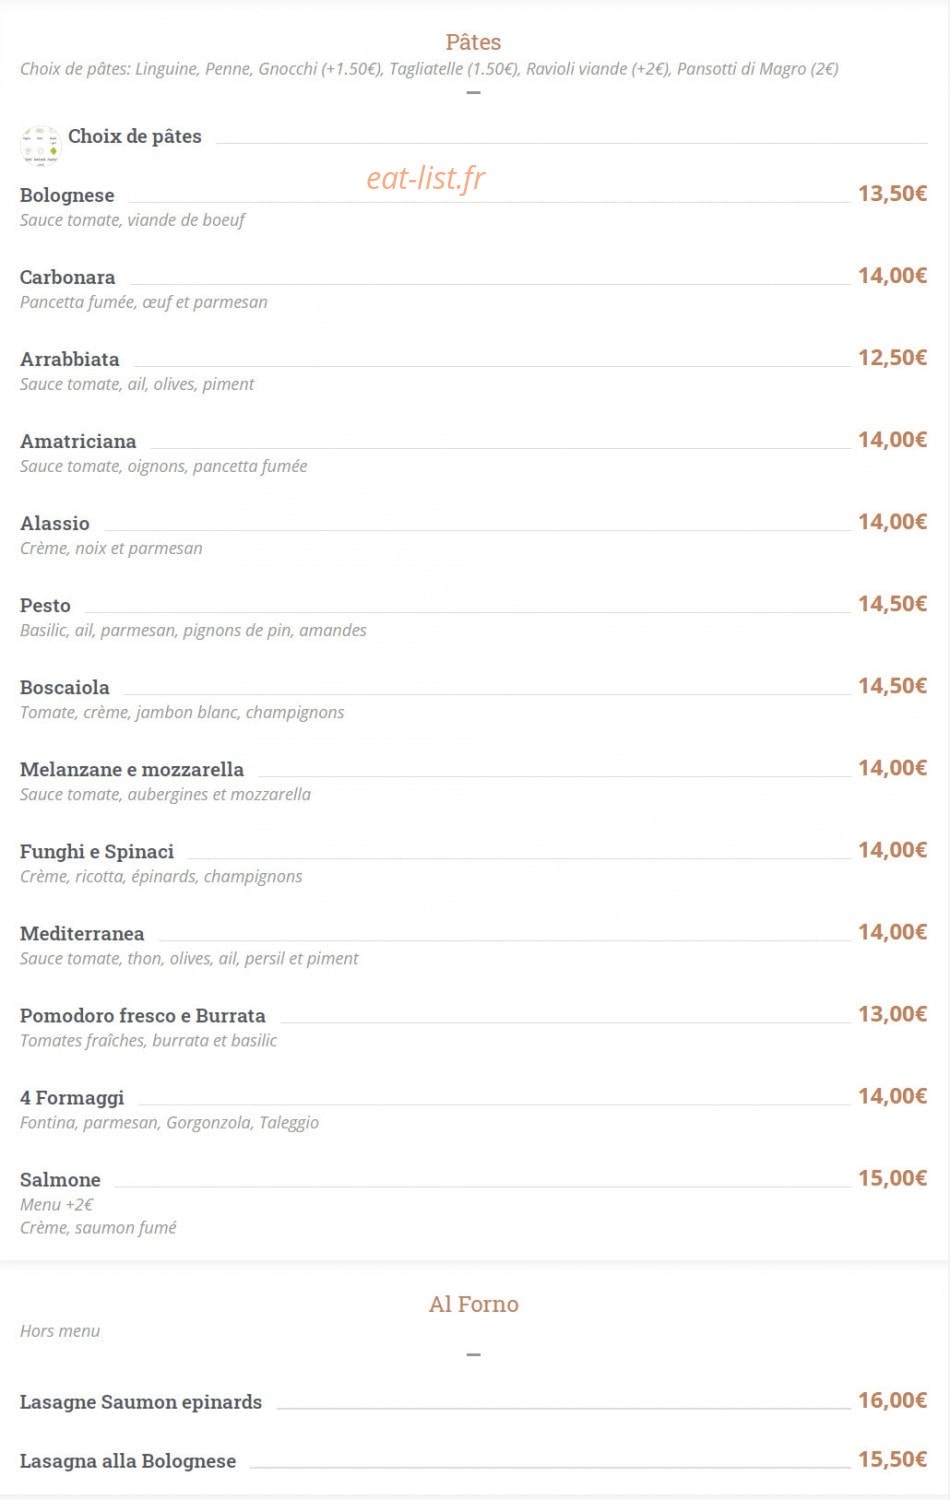This screenshot has width=950, height=1500.
Task: Select Melanzane e mozzarella dish
Action: click(132, 769)
